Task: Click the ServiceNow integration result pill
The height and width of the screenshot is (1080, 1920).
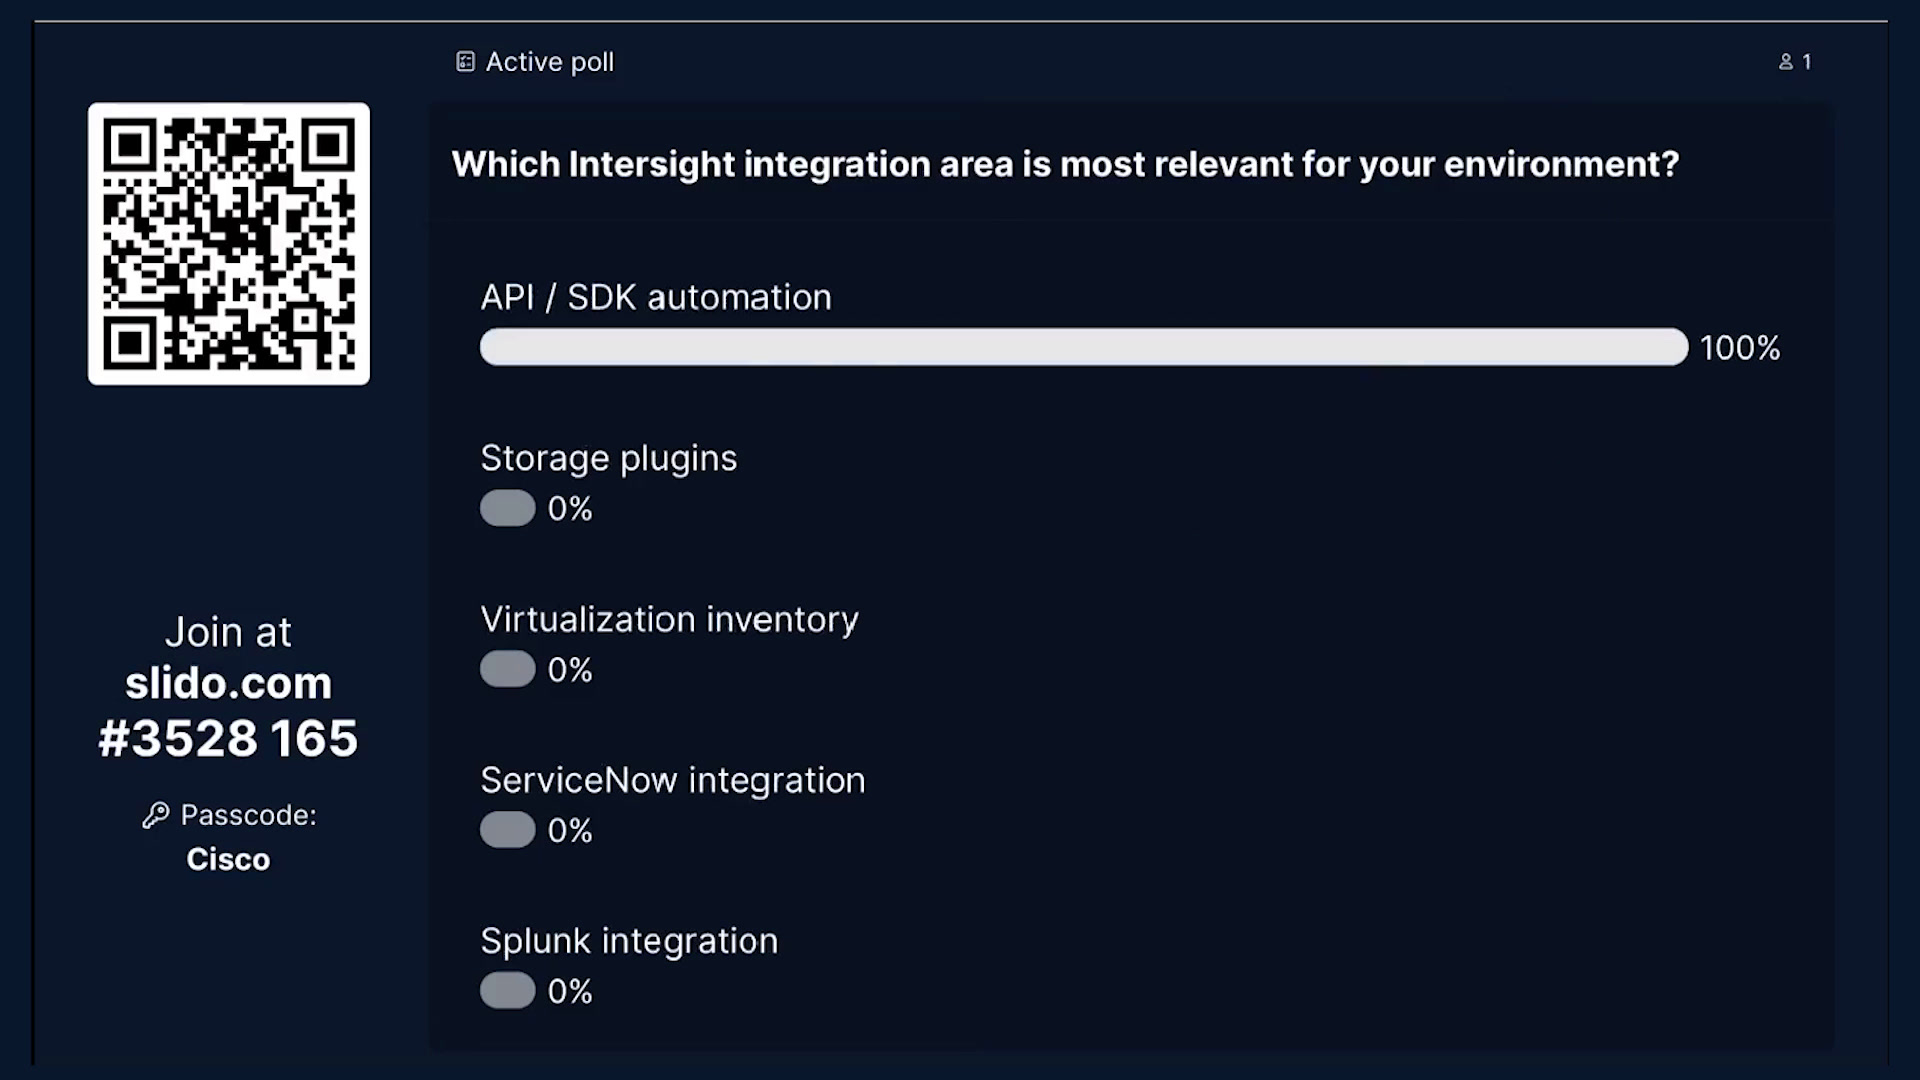Action: [x=508, y=830]
